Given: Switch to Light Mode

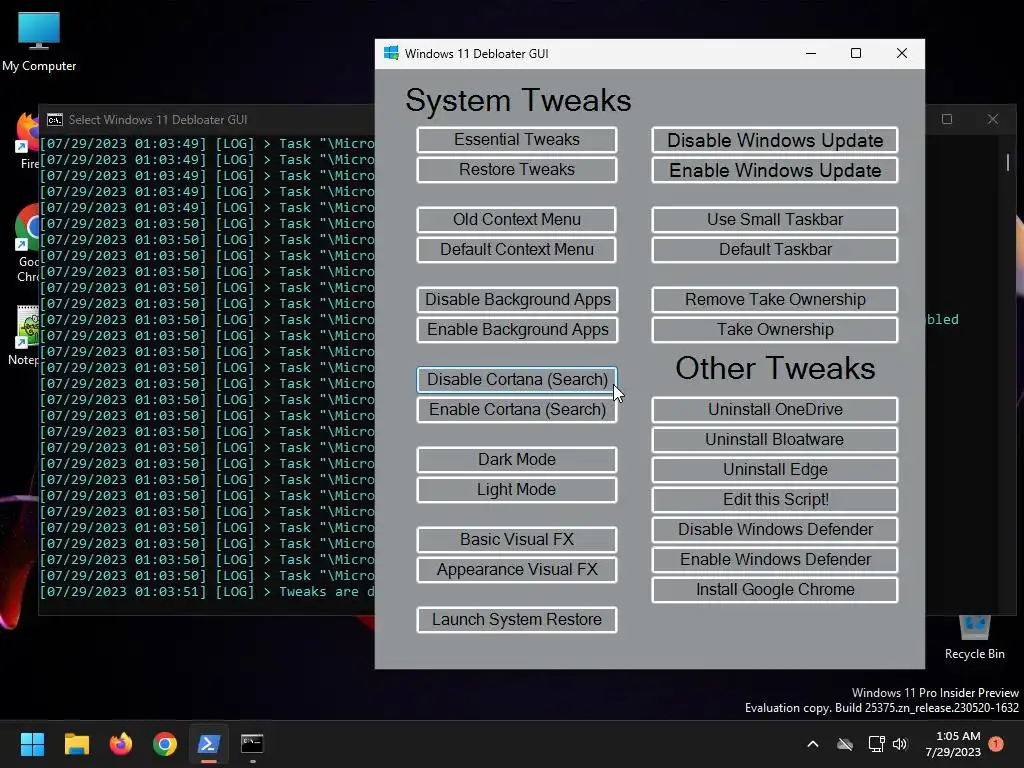Looking at the screenshot, I should [517, 490].
